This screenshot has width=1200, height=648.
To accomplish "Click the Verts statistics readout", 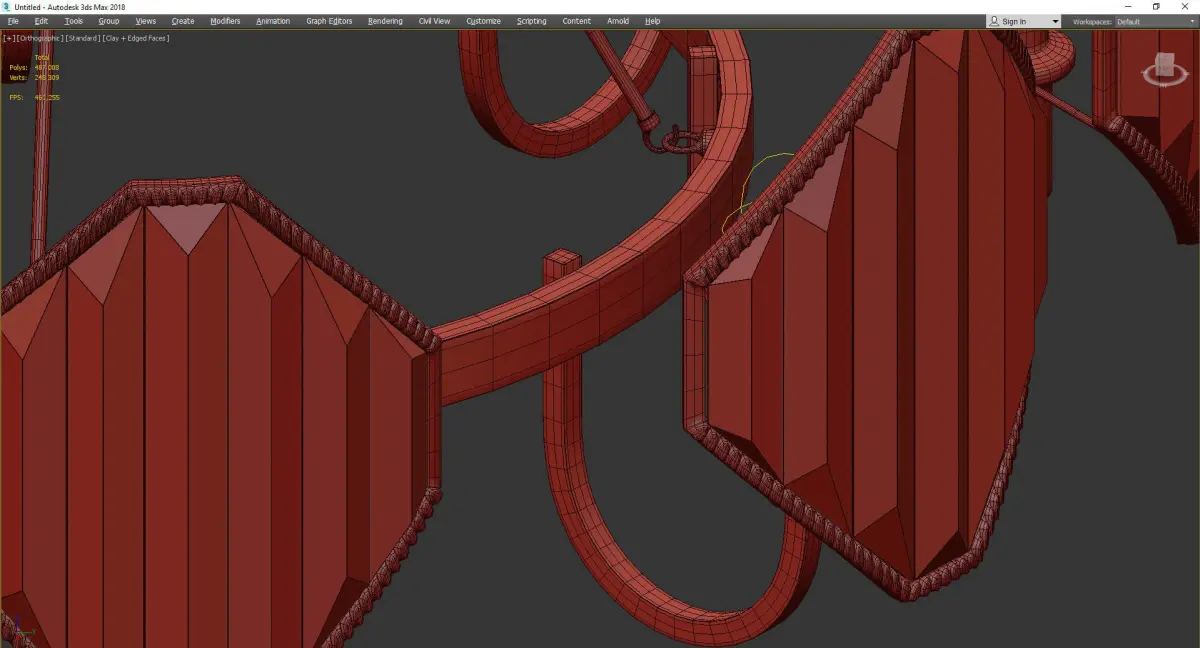I will (34, 77).
